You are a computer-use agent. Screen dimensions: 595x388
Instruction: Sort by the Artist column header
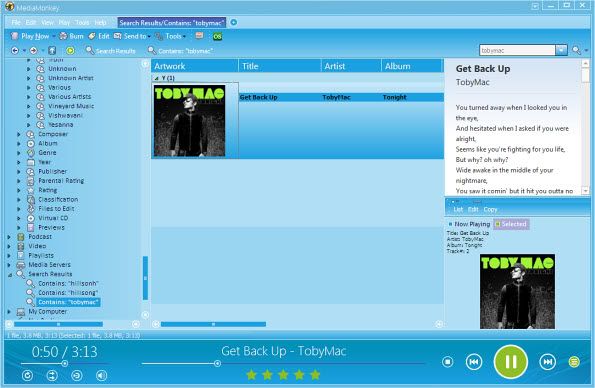(x=351, y=66)
